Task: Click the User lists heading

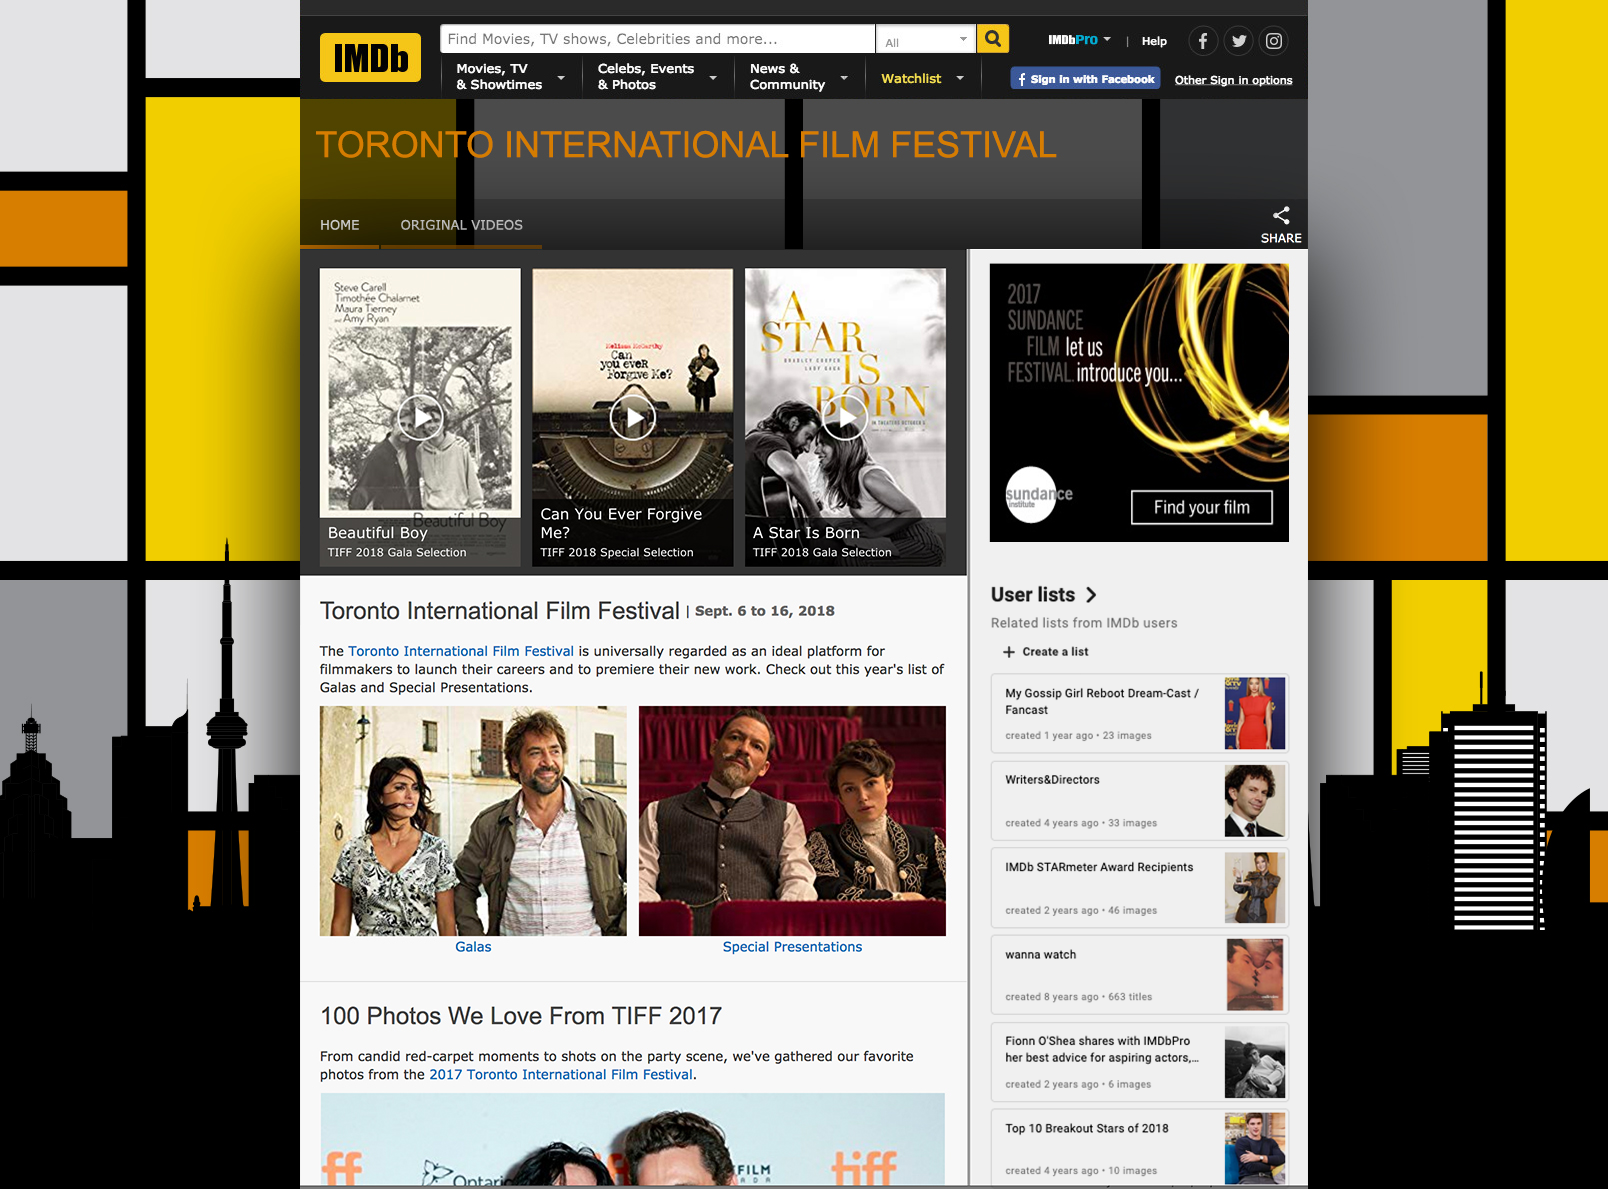Action: pos(1033,595)
